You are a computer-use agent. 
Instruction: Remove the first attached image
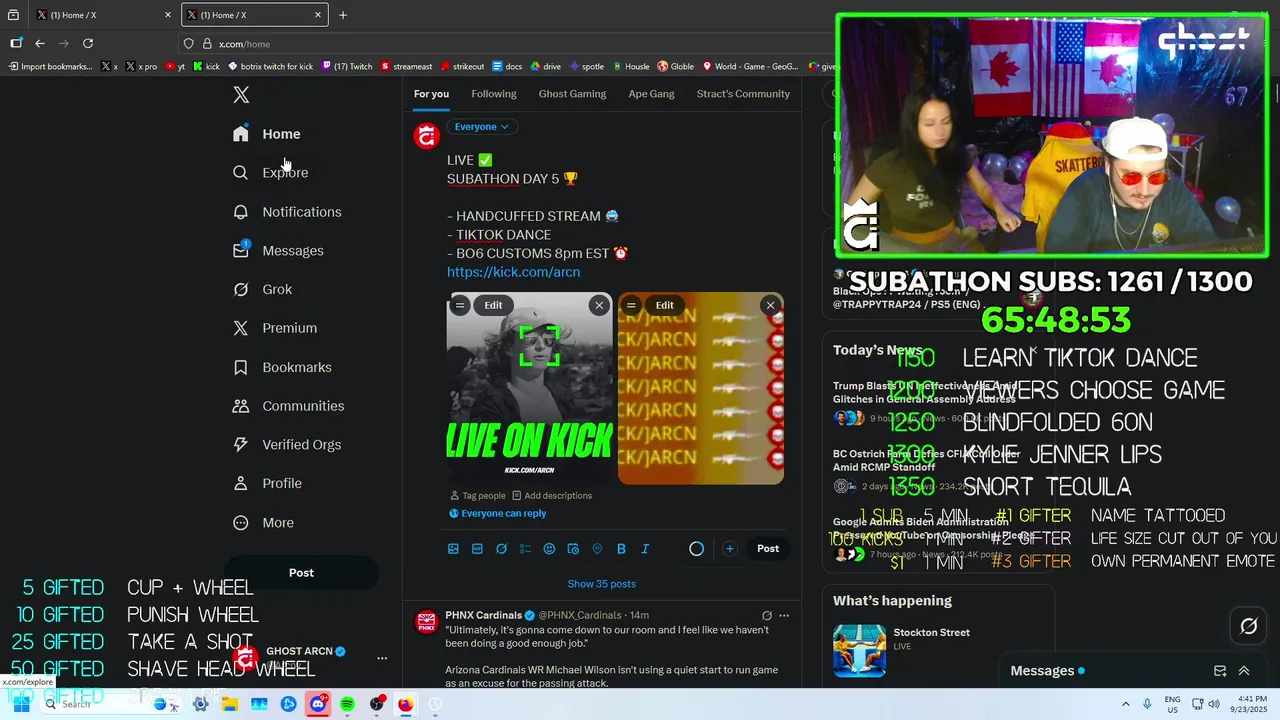click(x=599, y=305)
